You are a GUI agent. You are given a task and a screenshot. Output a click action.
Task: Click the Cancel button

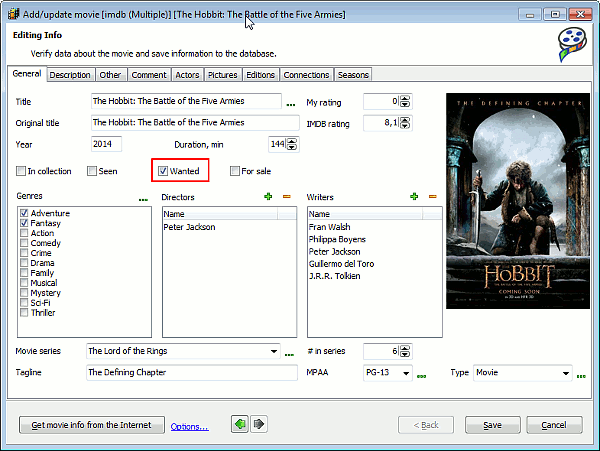pos(554,425)
